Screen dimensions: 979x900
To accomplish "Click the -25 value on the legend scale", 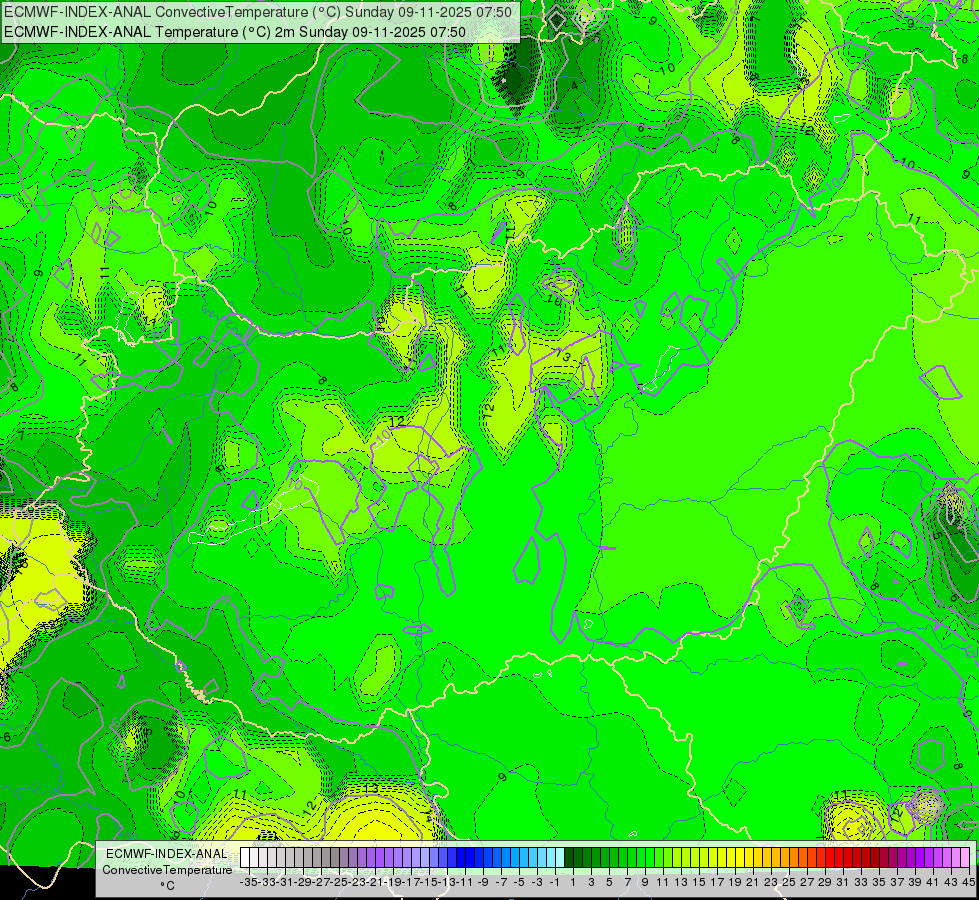I will tap(339, 883).
